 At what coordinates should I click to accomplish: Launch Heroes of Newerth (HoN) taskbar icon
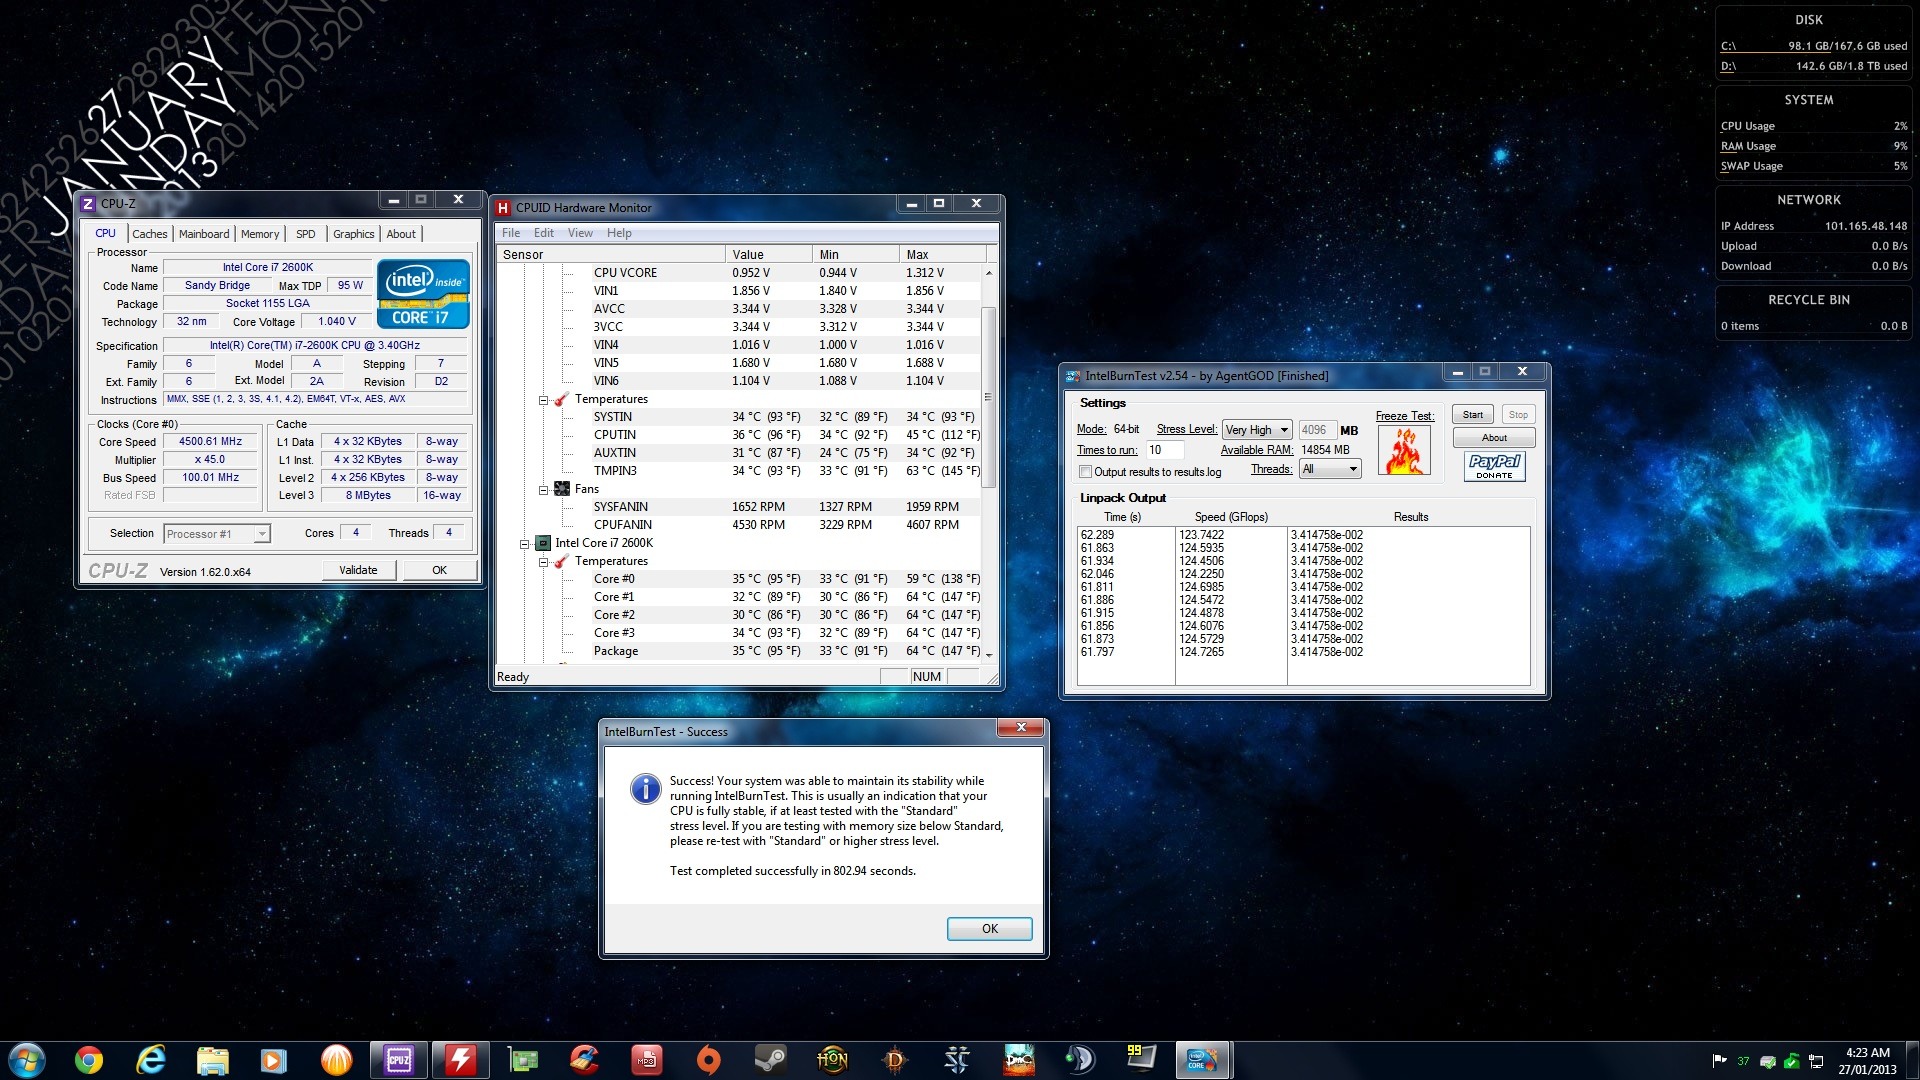(x=833, y=1059)
